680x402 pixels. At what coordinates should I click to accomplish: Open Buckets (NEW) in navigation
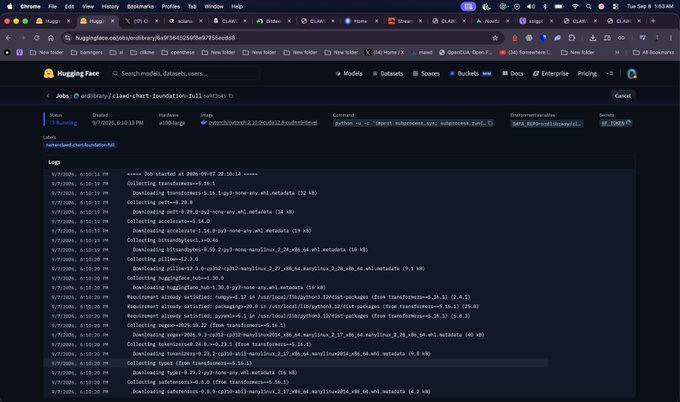click(471, 74)
